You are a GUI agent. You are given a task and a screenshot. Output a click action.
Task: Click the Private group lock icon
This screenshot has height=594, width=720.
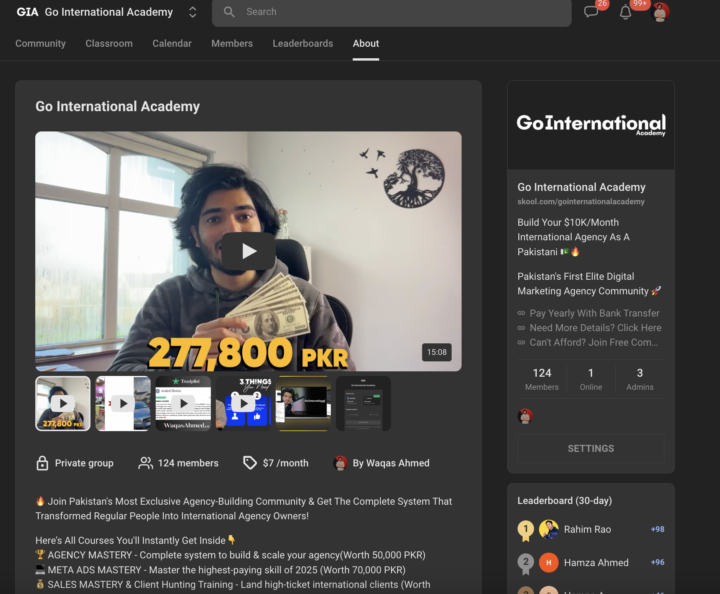tap(42, 463)
